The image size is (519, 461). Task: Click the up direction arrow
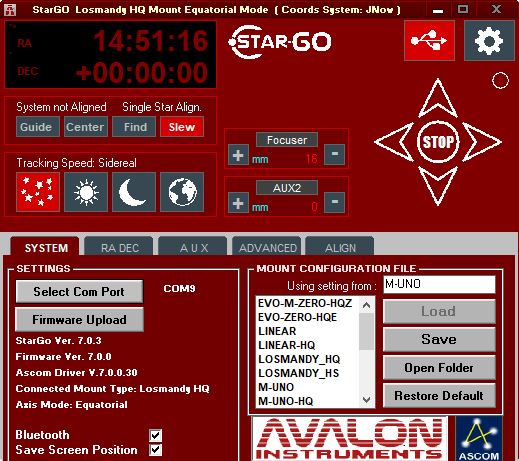click(x=438, y=98)
